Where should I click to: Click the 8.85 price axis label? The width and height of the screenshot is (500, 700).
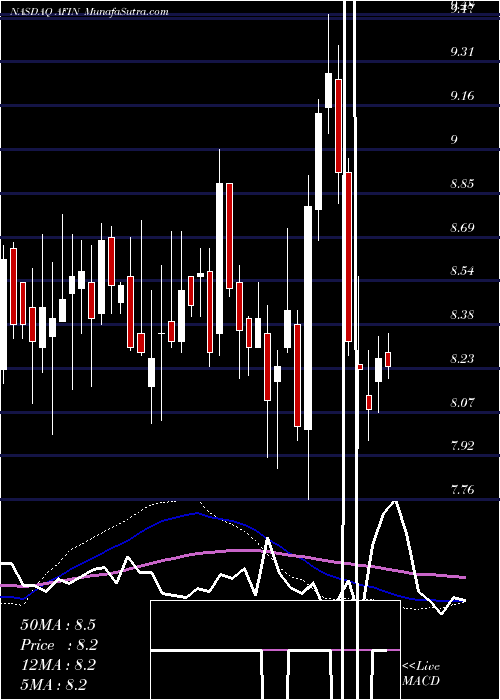point(462,184)
